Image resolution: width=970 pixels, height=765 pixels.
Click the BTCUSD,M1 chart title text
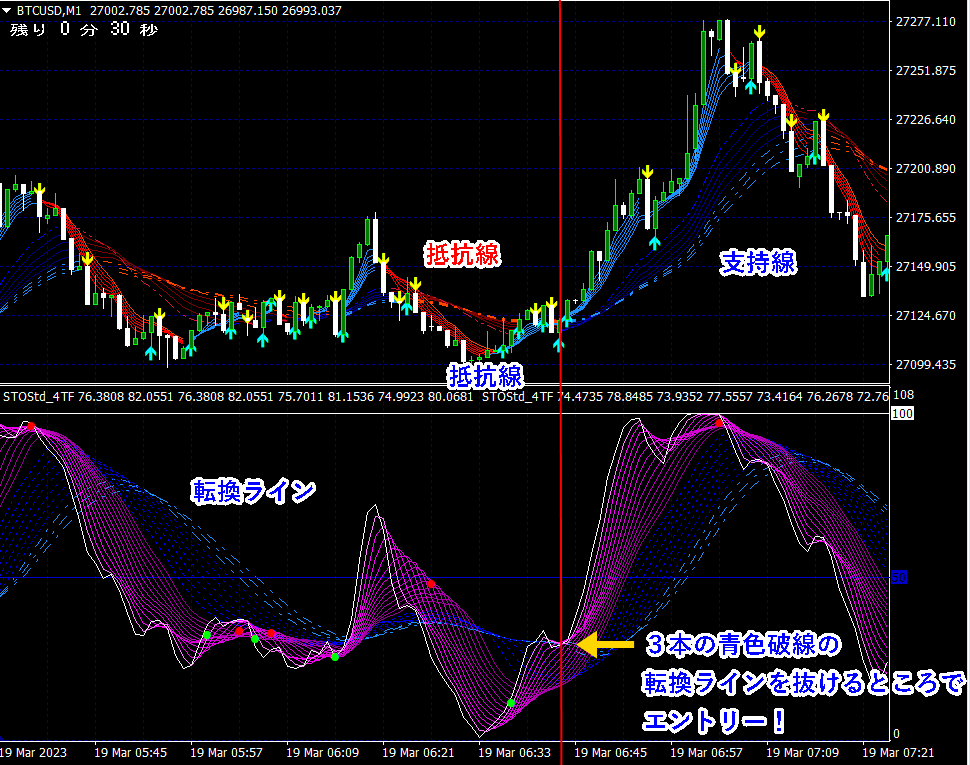pos(49,11)
